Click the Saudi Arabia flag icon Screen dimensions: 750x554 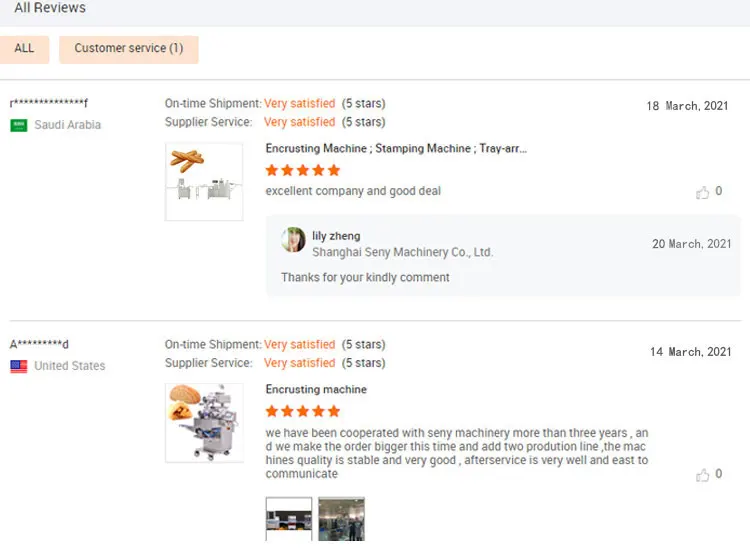point(19,125)
